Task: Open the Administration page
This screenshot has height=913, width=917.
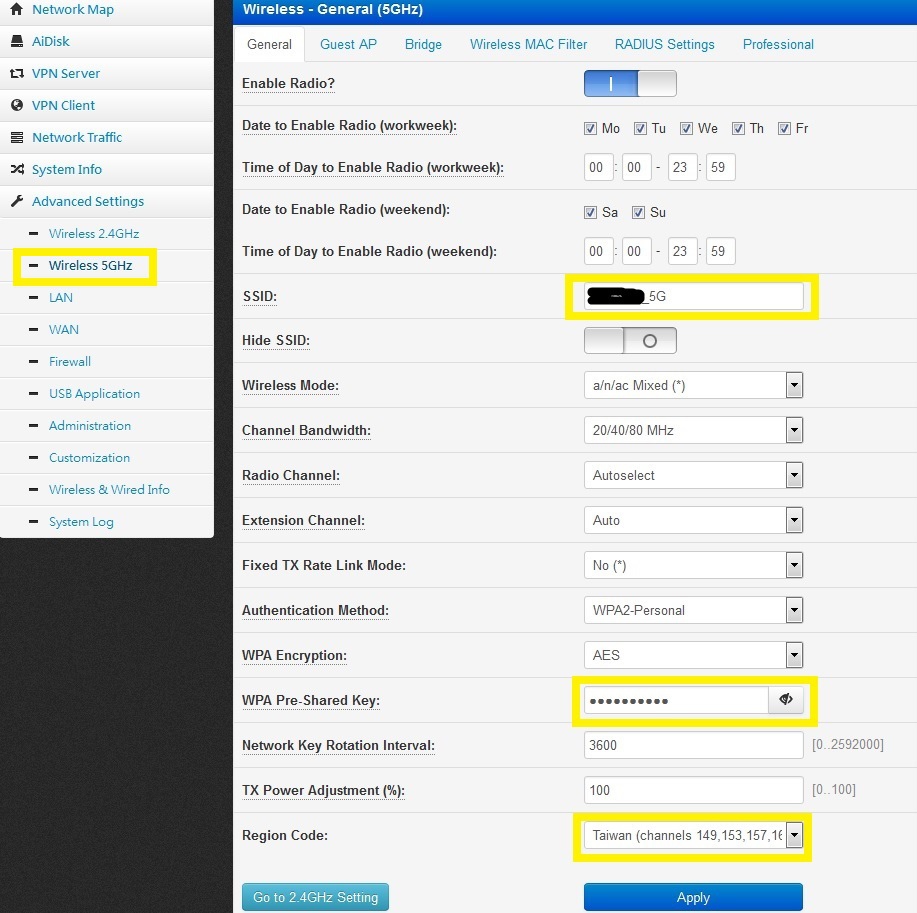Action: pyautogui.click(x=89, y=426)
